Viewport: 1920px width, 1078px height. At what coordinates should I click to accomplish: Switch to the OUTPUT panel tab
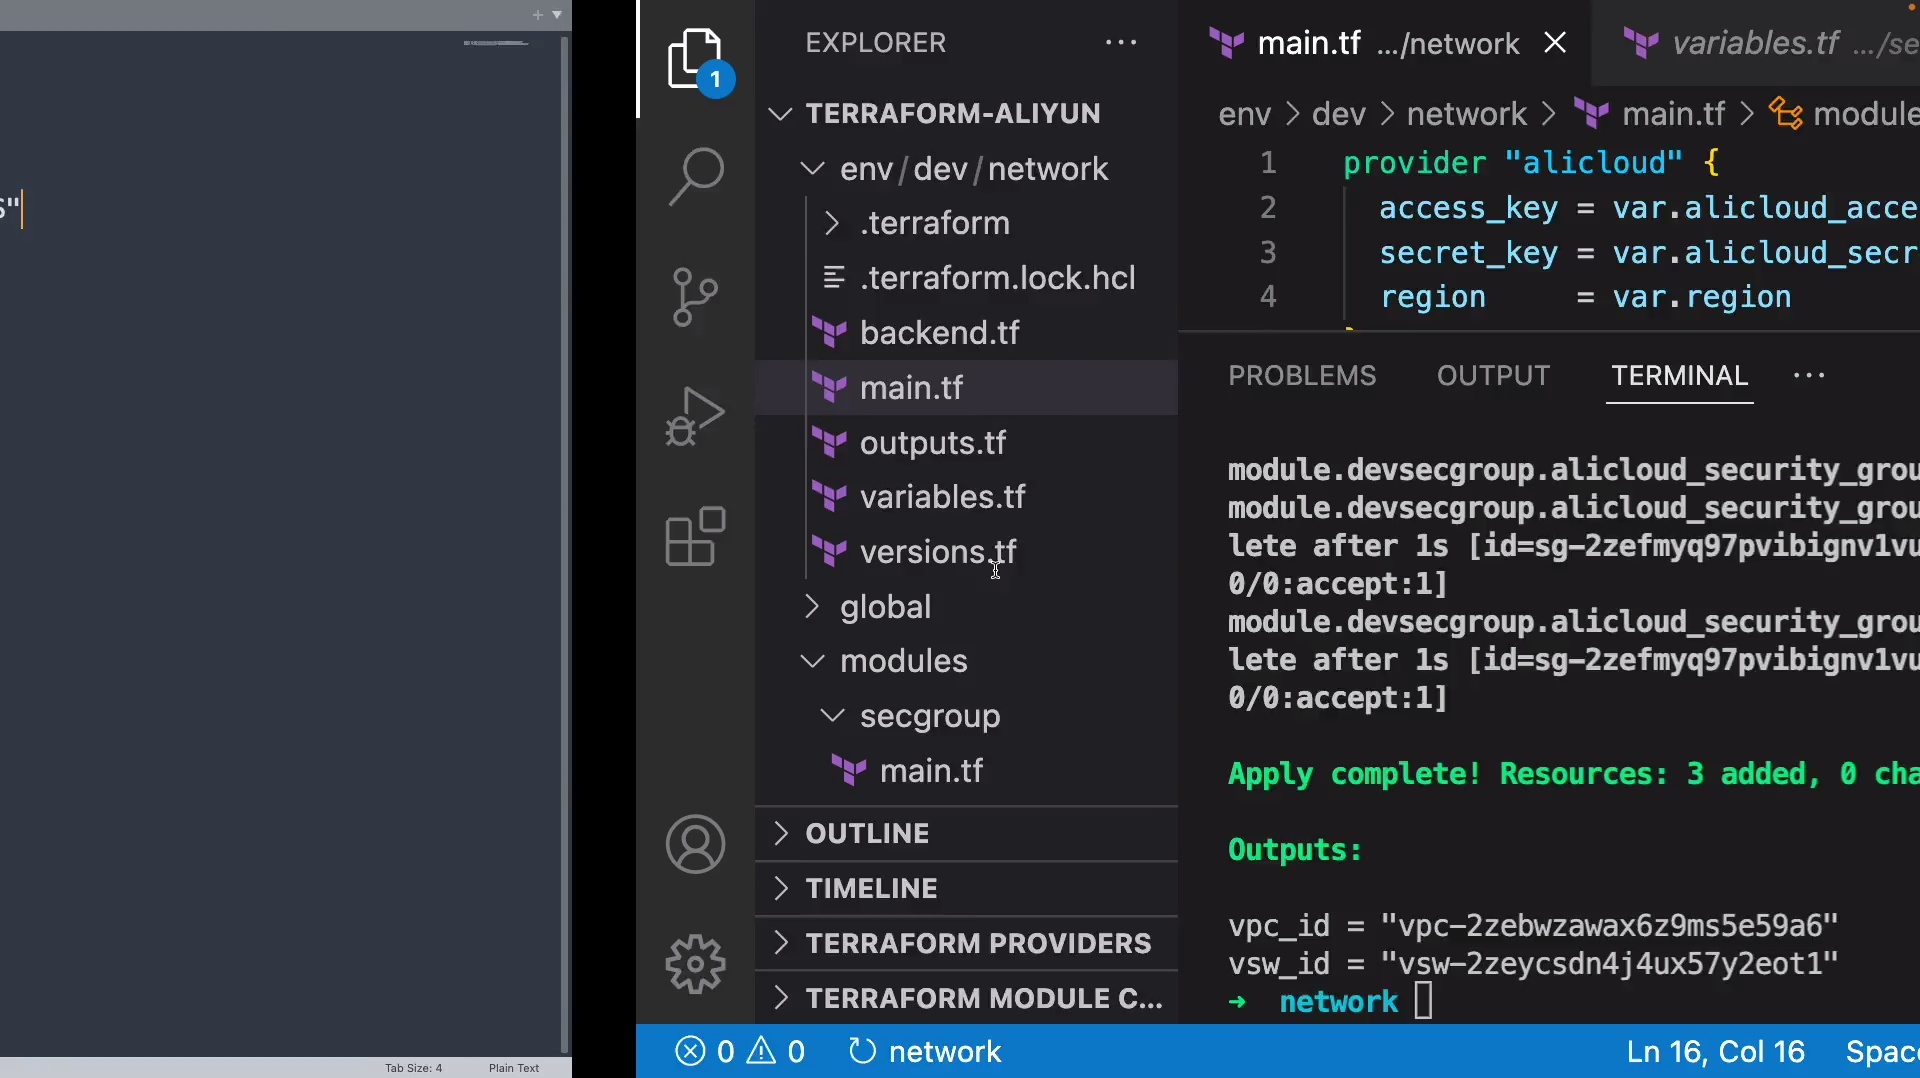coord(1493,376)
